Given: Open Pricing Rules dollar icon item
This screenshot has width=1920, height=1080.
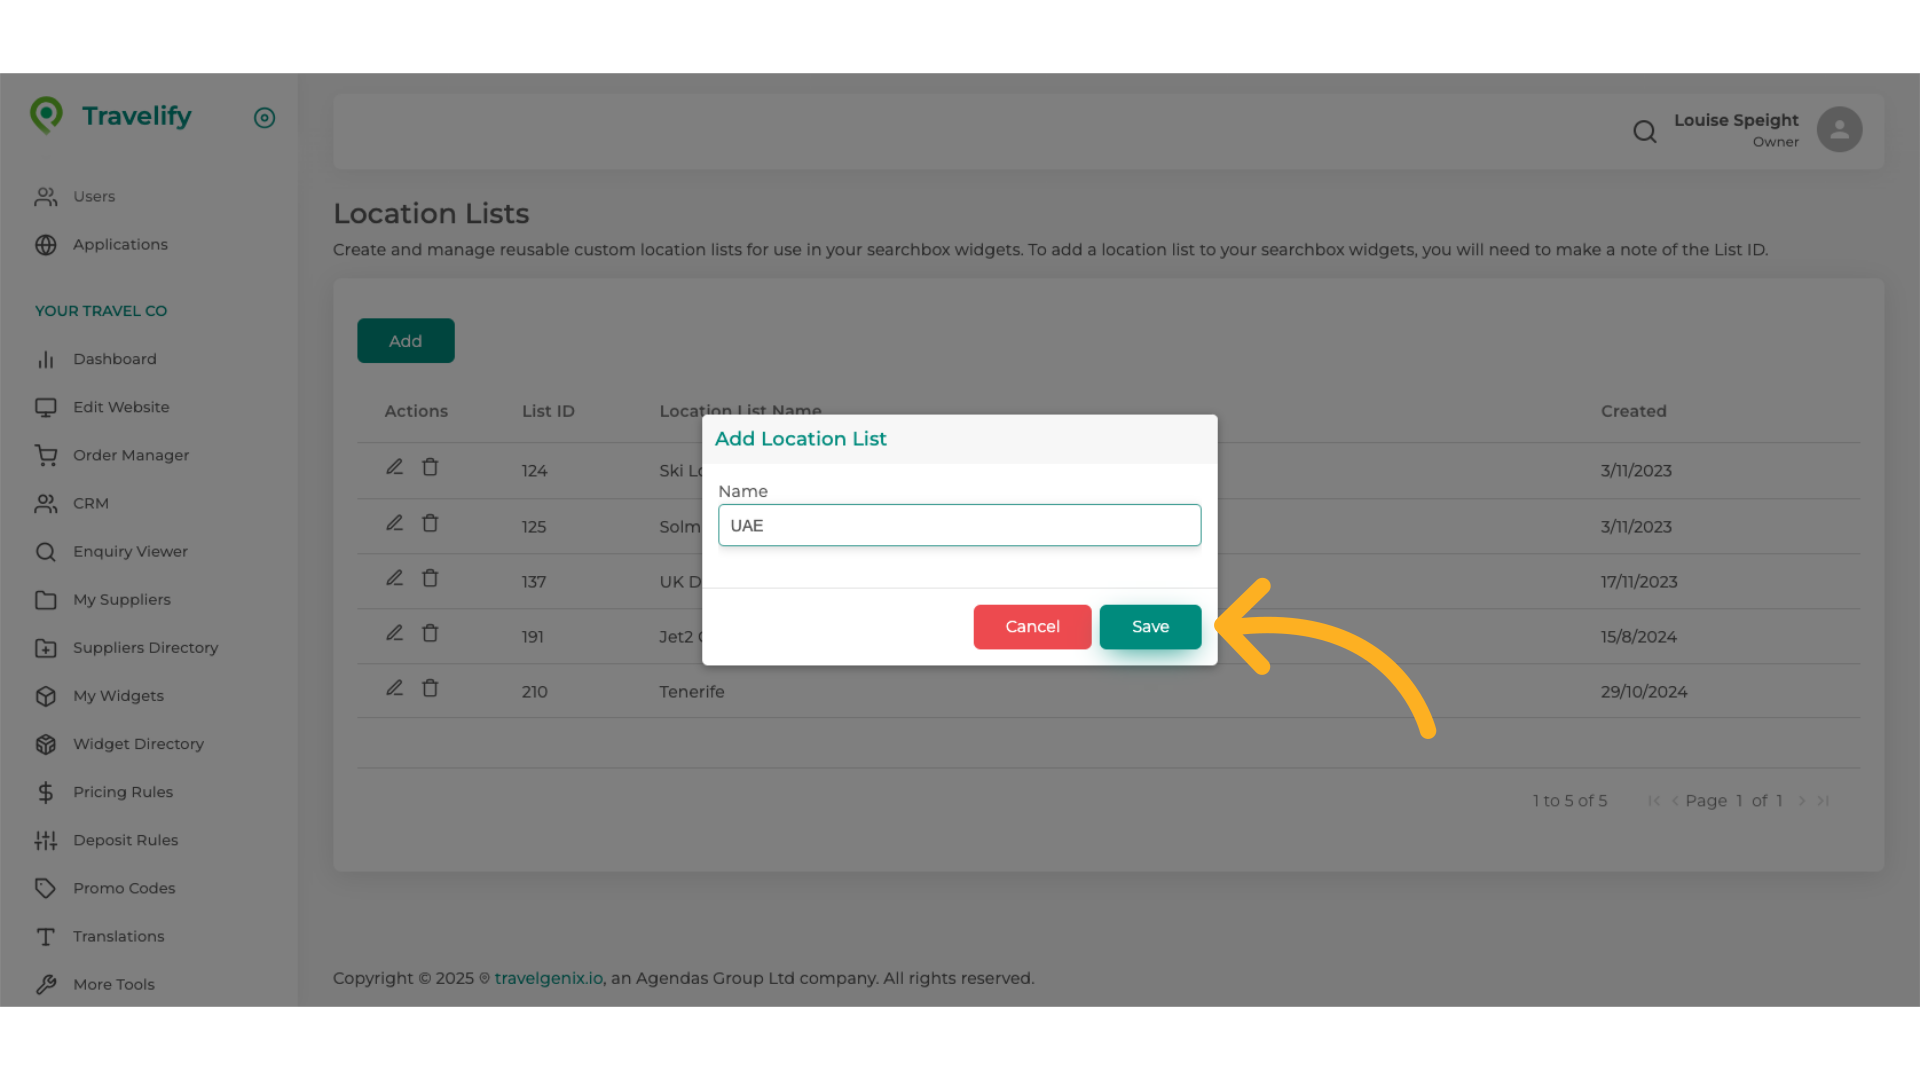Looking at the screenshot, I should pos(122,792).
